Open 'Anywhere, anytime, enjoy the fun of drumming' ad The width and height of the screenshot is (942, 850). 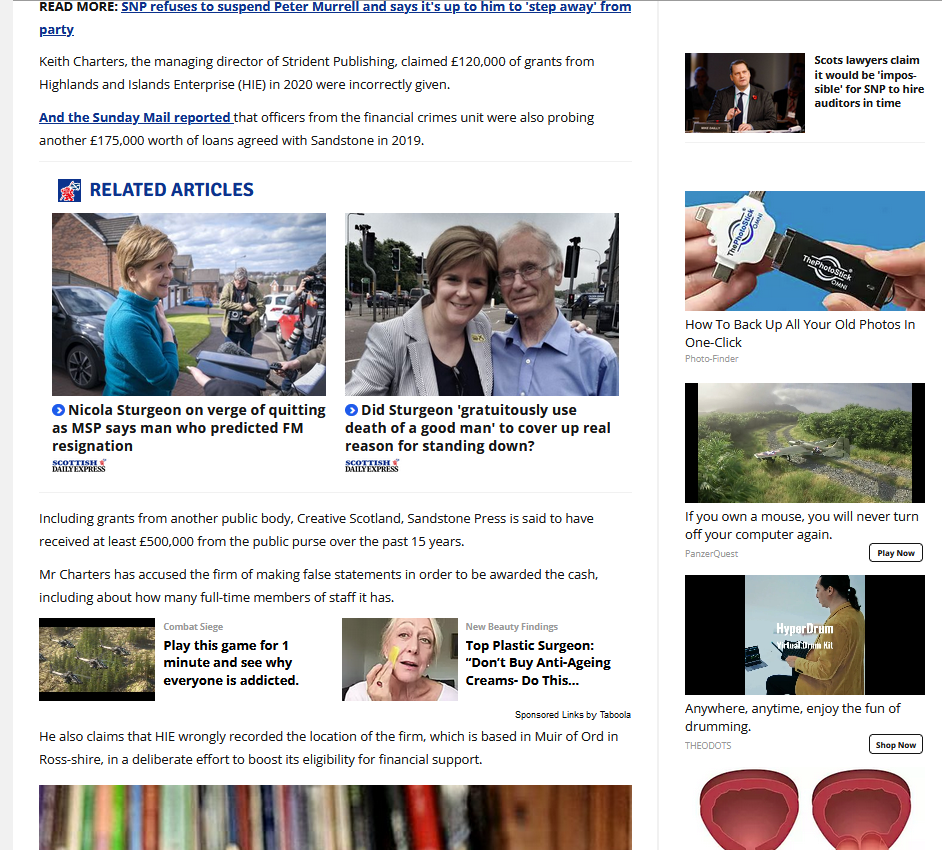tap(792, 717)
